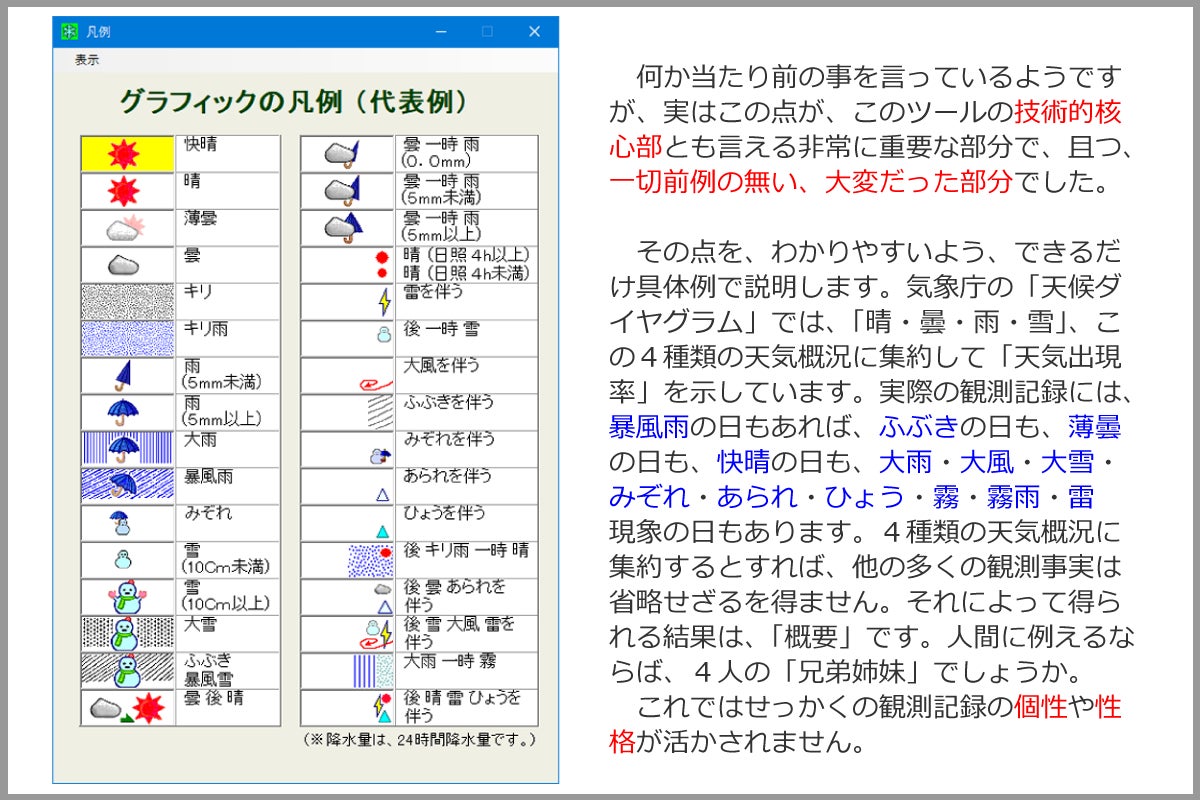Click the 快晴 sun icon on yellow background

[127, 153]
